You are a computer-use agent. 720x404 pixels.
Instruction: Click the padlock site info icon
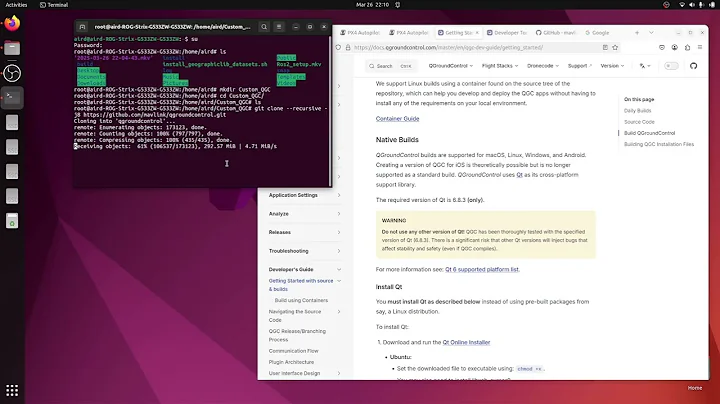click(348, 47)
